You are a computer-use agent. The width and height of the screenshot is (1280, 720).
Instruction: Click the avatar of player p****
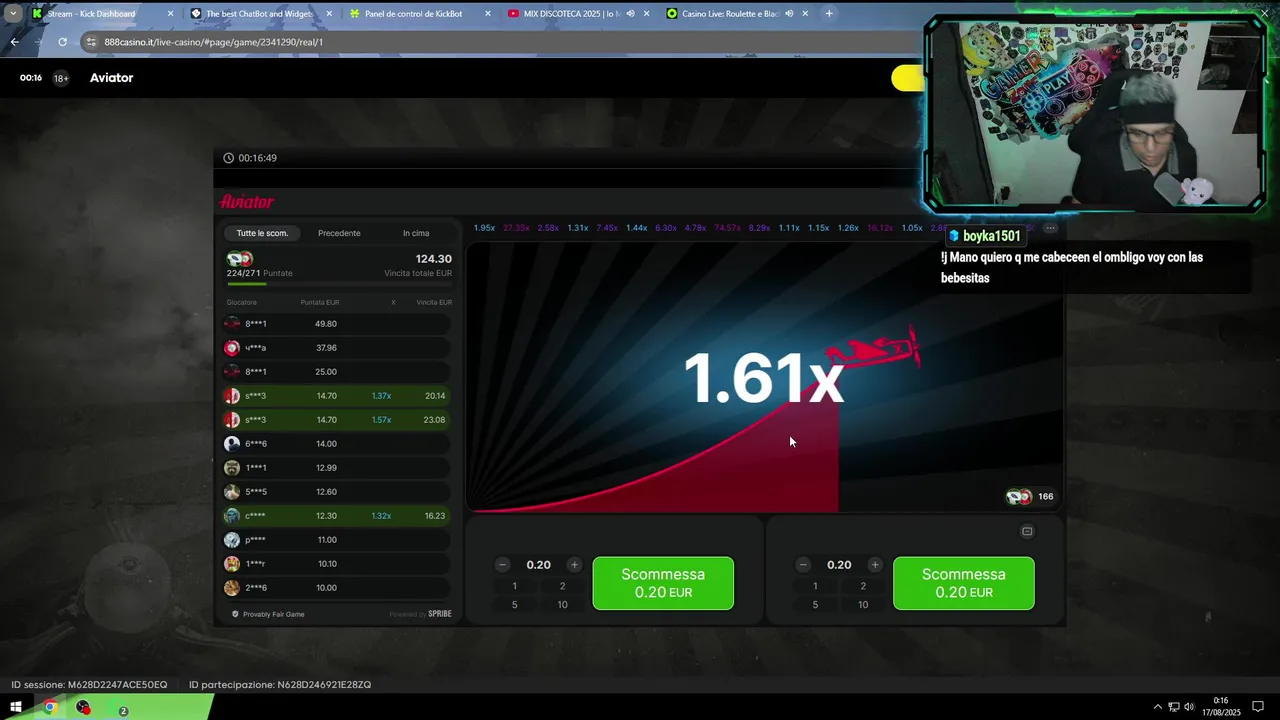coord(232,540)
